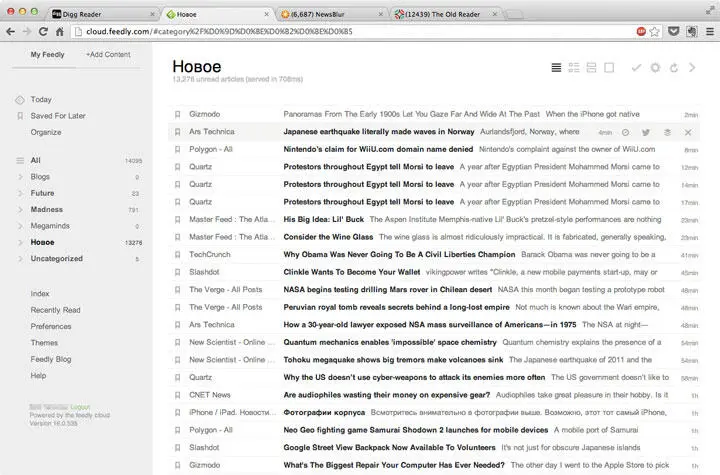
Task: Open Help page in sidebar
Action: point(38,376)
